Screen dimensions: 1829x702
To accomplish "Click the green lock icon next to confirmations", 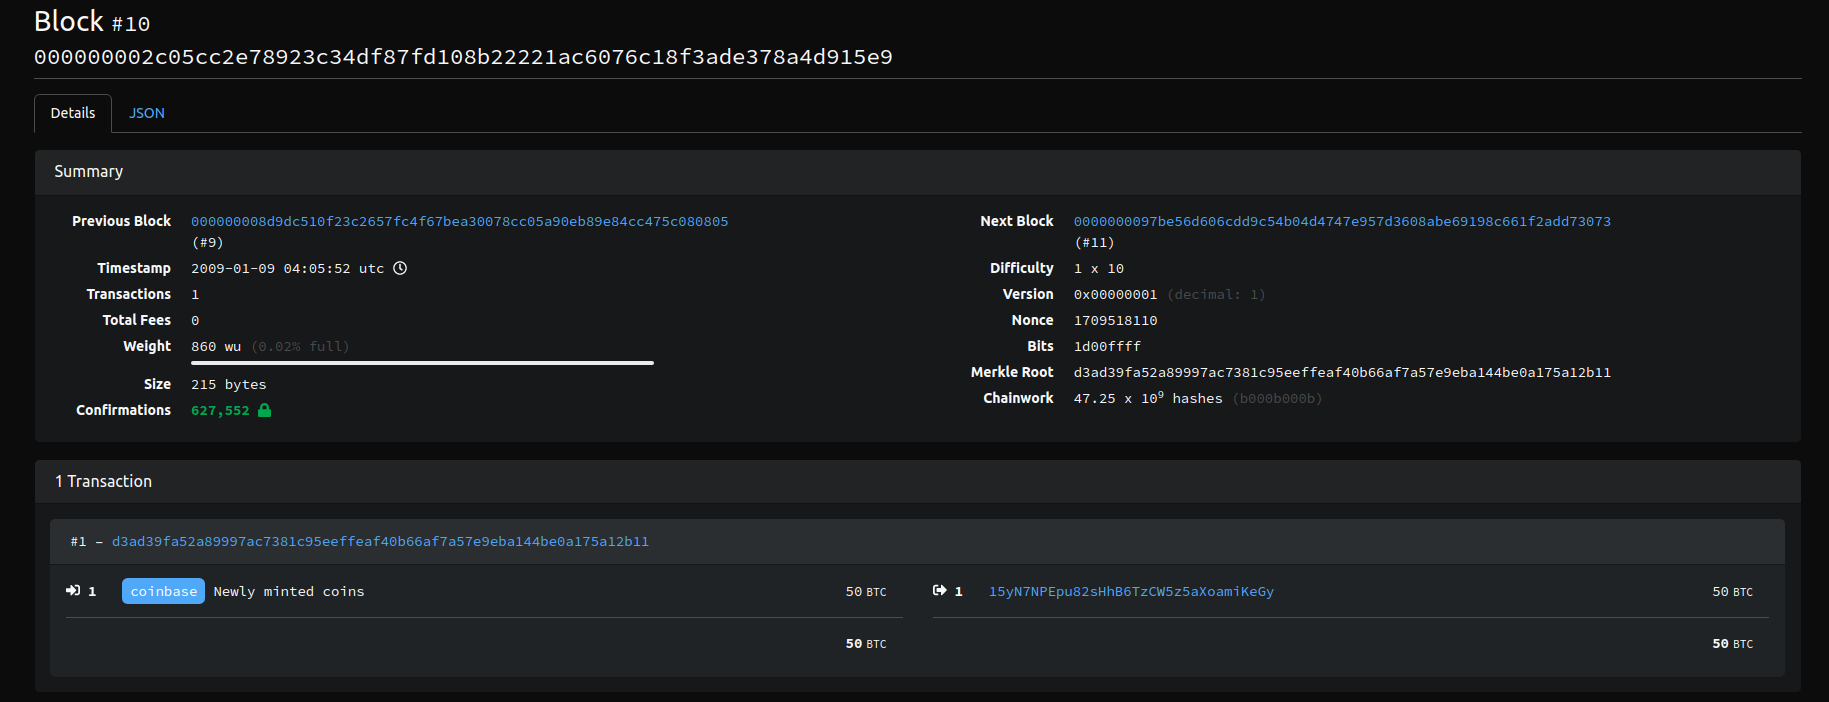I will pos(264,410).
